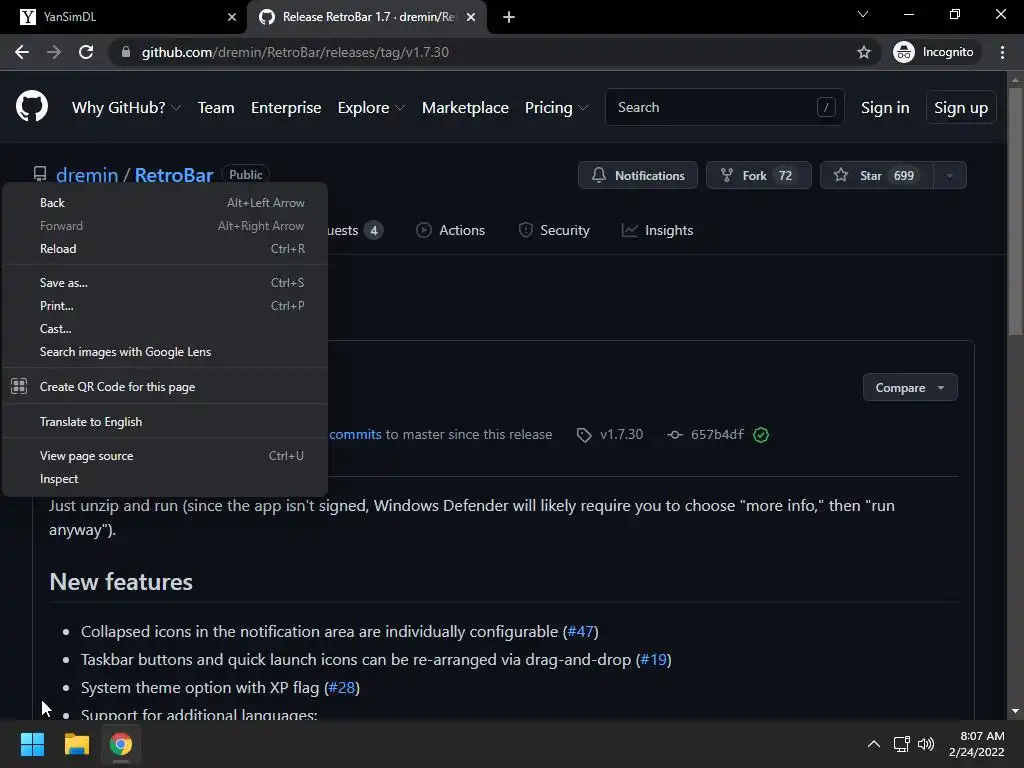Select Back in context menu
Image resolution: width=1024 pixels, height=768 pixels.
coord(165,203)
